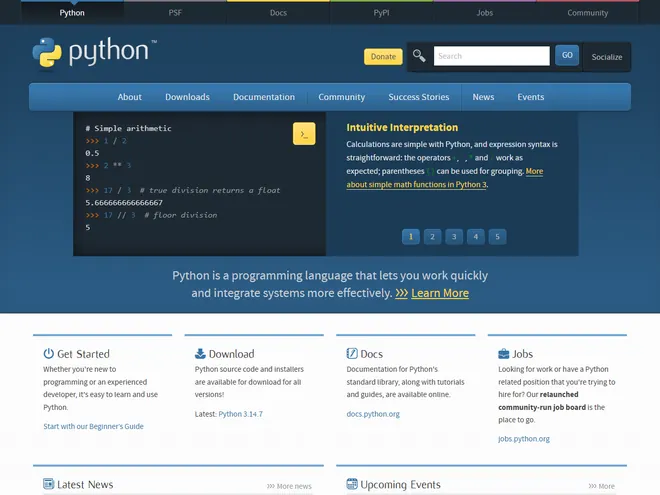Image resolution: width=660 pixels, height=495 pixels.
Task: Open the Success Stories menu
Action: coord(419,97)
